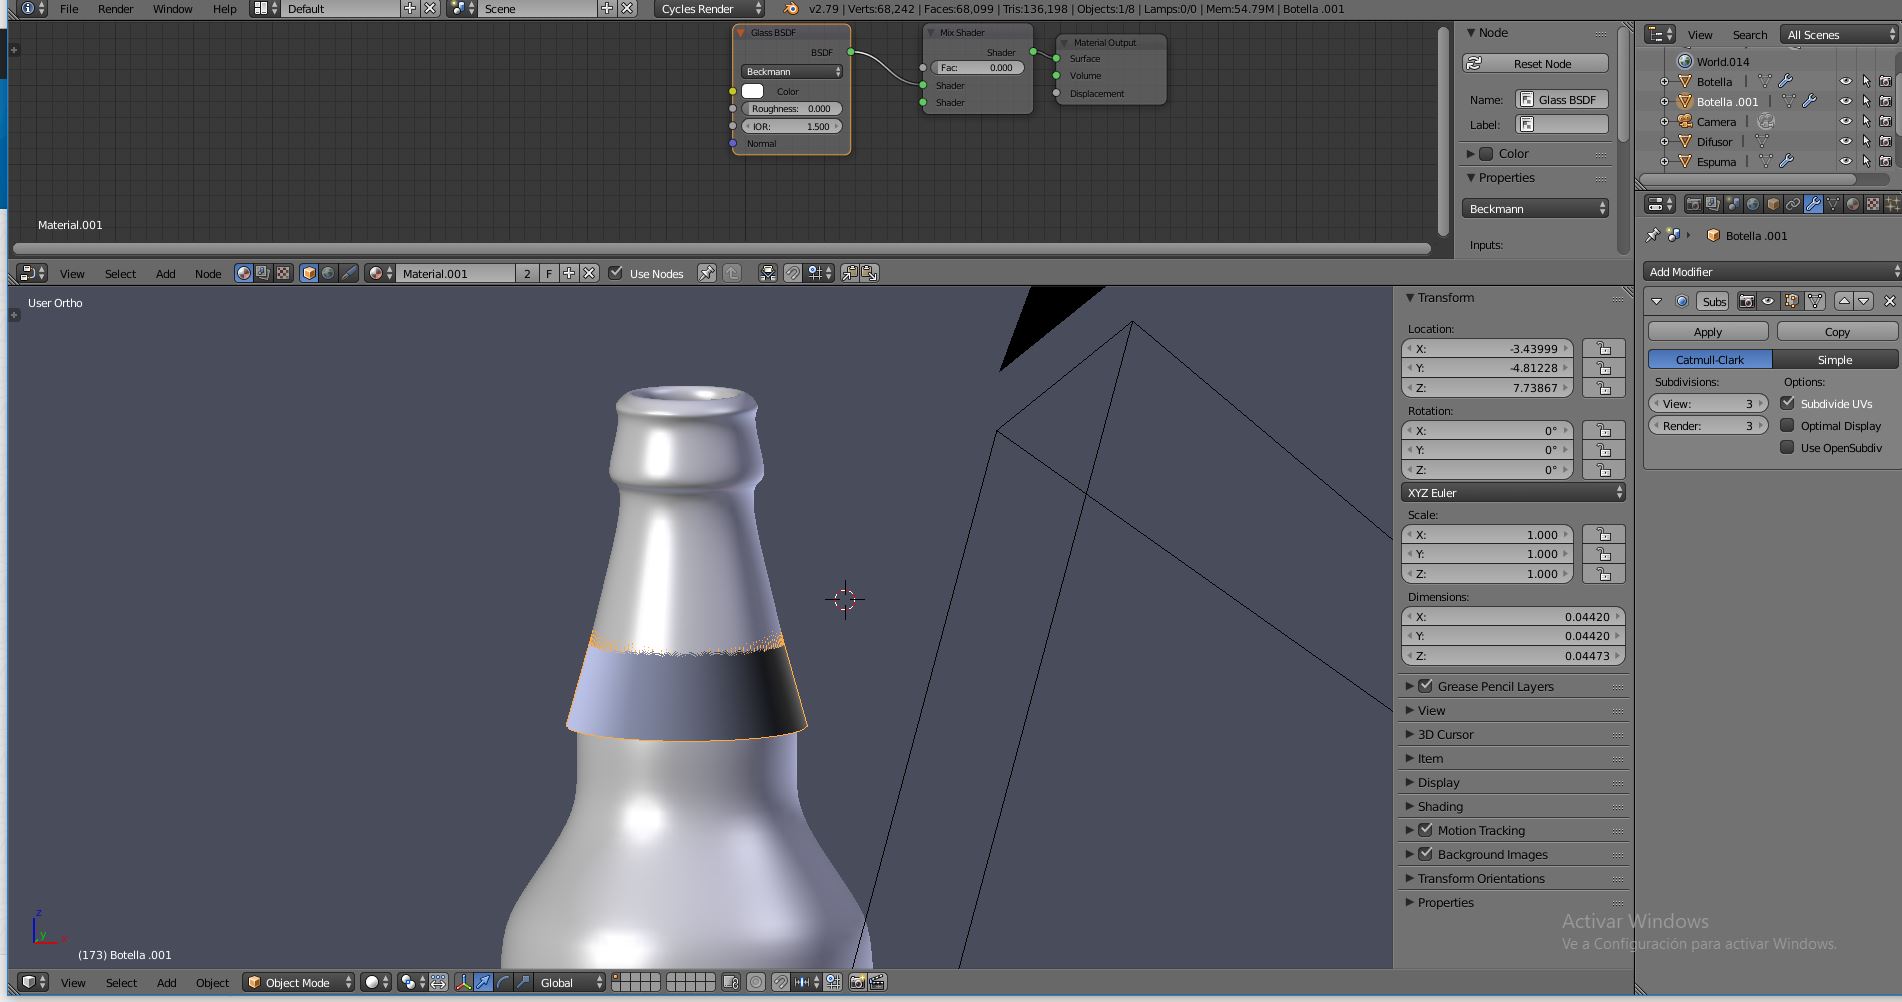
Task: Copy the Subsurf modifier
Action: 1837,331
